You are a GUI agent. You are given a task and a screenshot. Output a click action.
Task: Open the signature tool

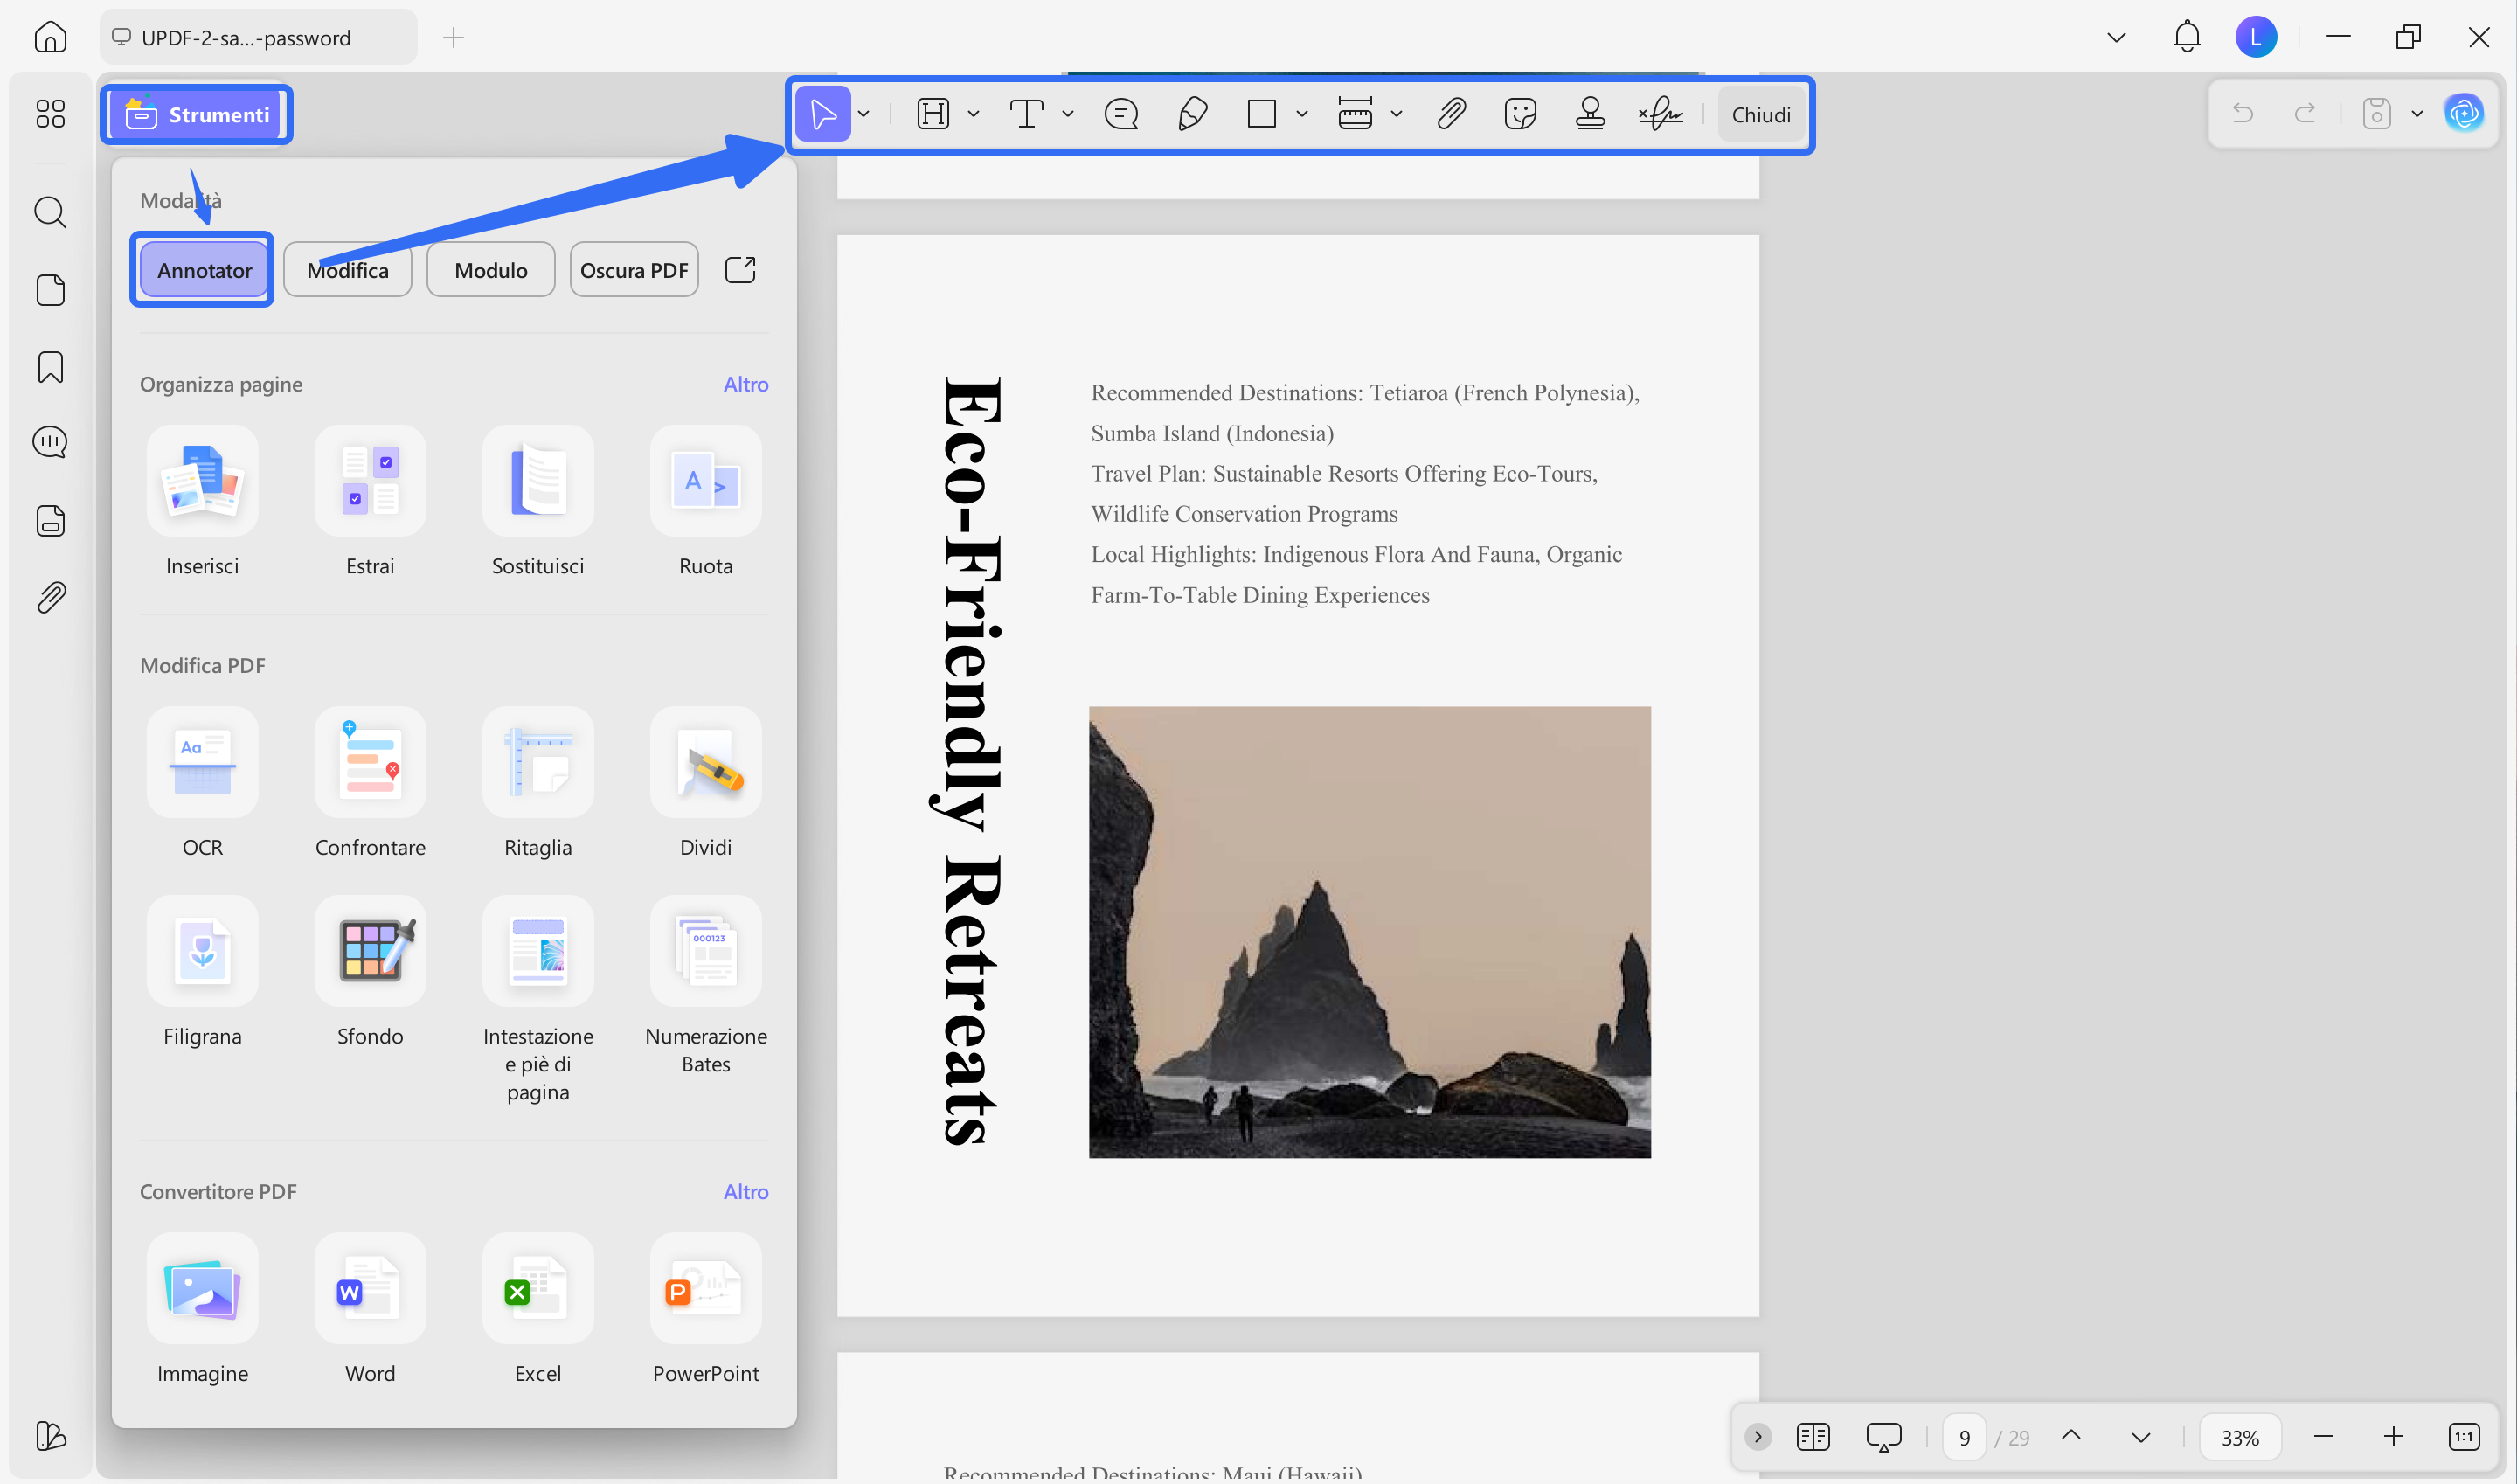tap(1661, 114)
